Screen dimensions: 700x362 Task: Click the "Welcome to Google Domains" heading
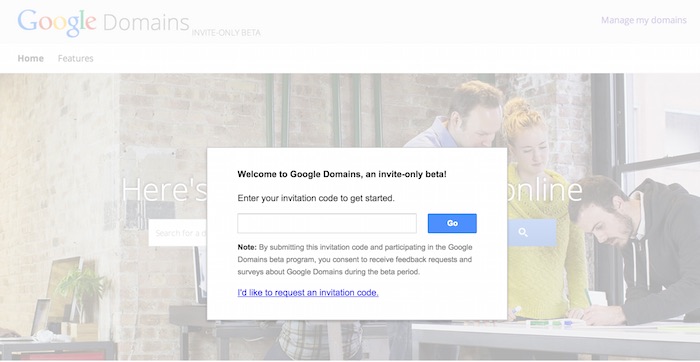point(342,174)
